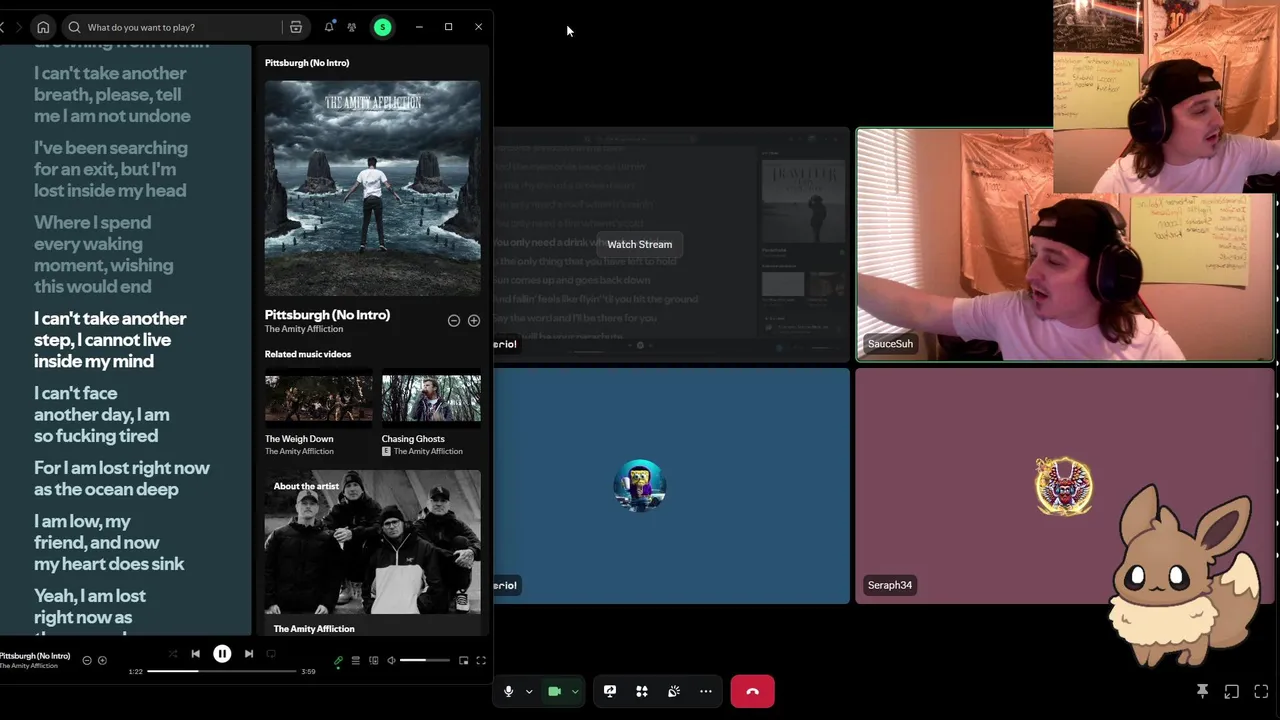
Task: Jump to lyric 'I've been searching for an exit'
Action: (110, 169)
